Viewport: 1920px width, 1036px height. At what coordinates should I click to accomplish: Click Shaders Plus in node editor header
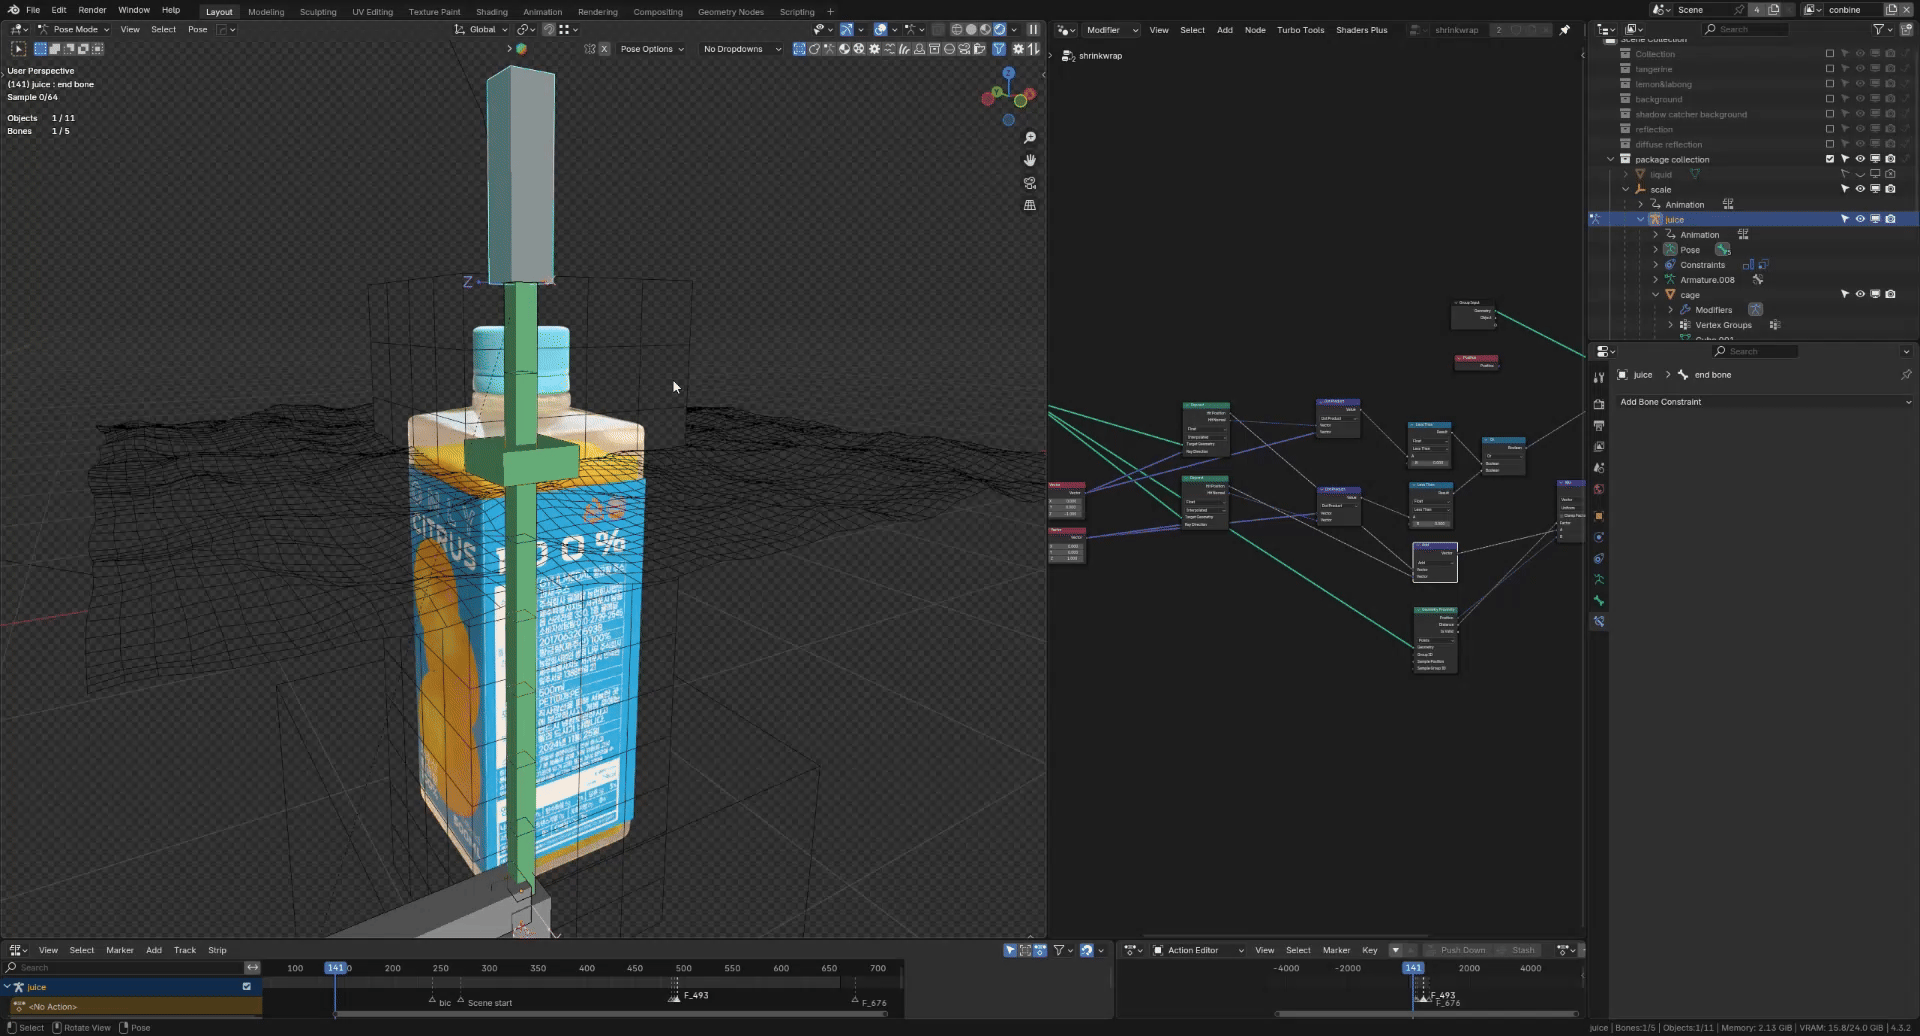1361,30
